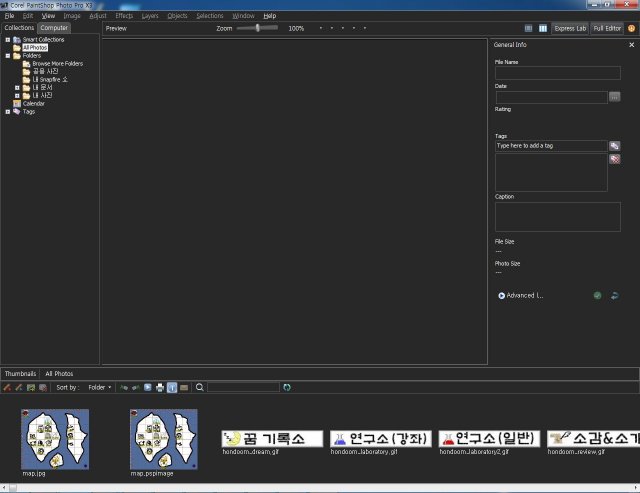The image size is (640, 493).
Task: Open Express Lab
Action: click(570, 29)
